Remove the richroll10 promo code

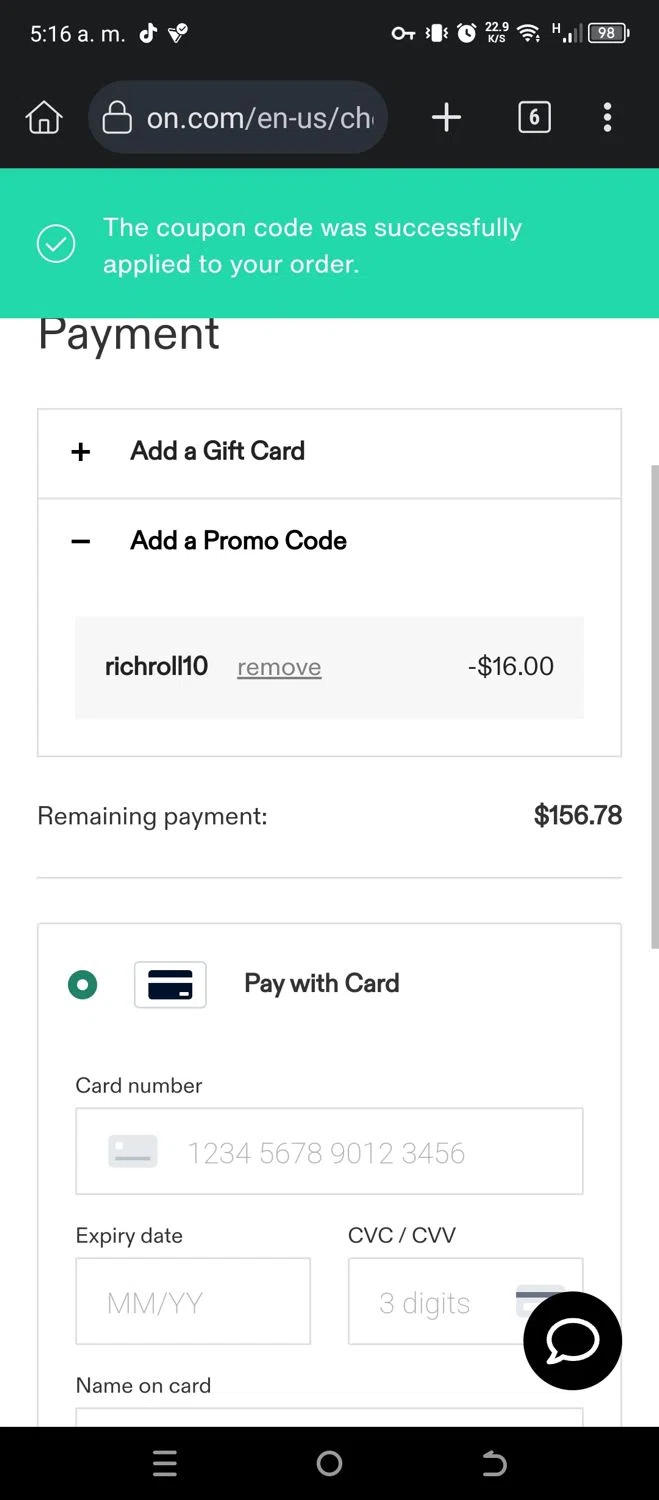[279, 667]
